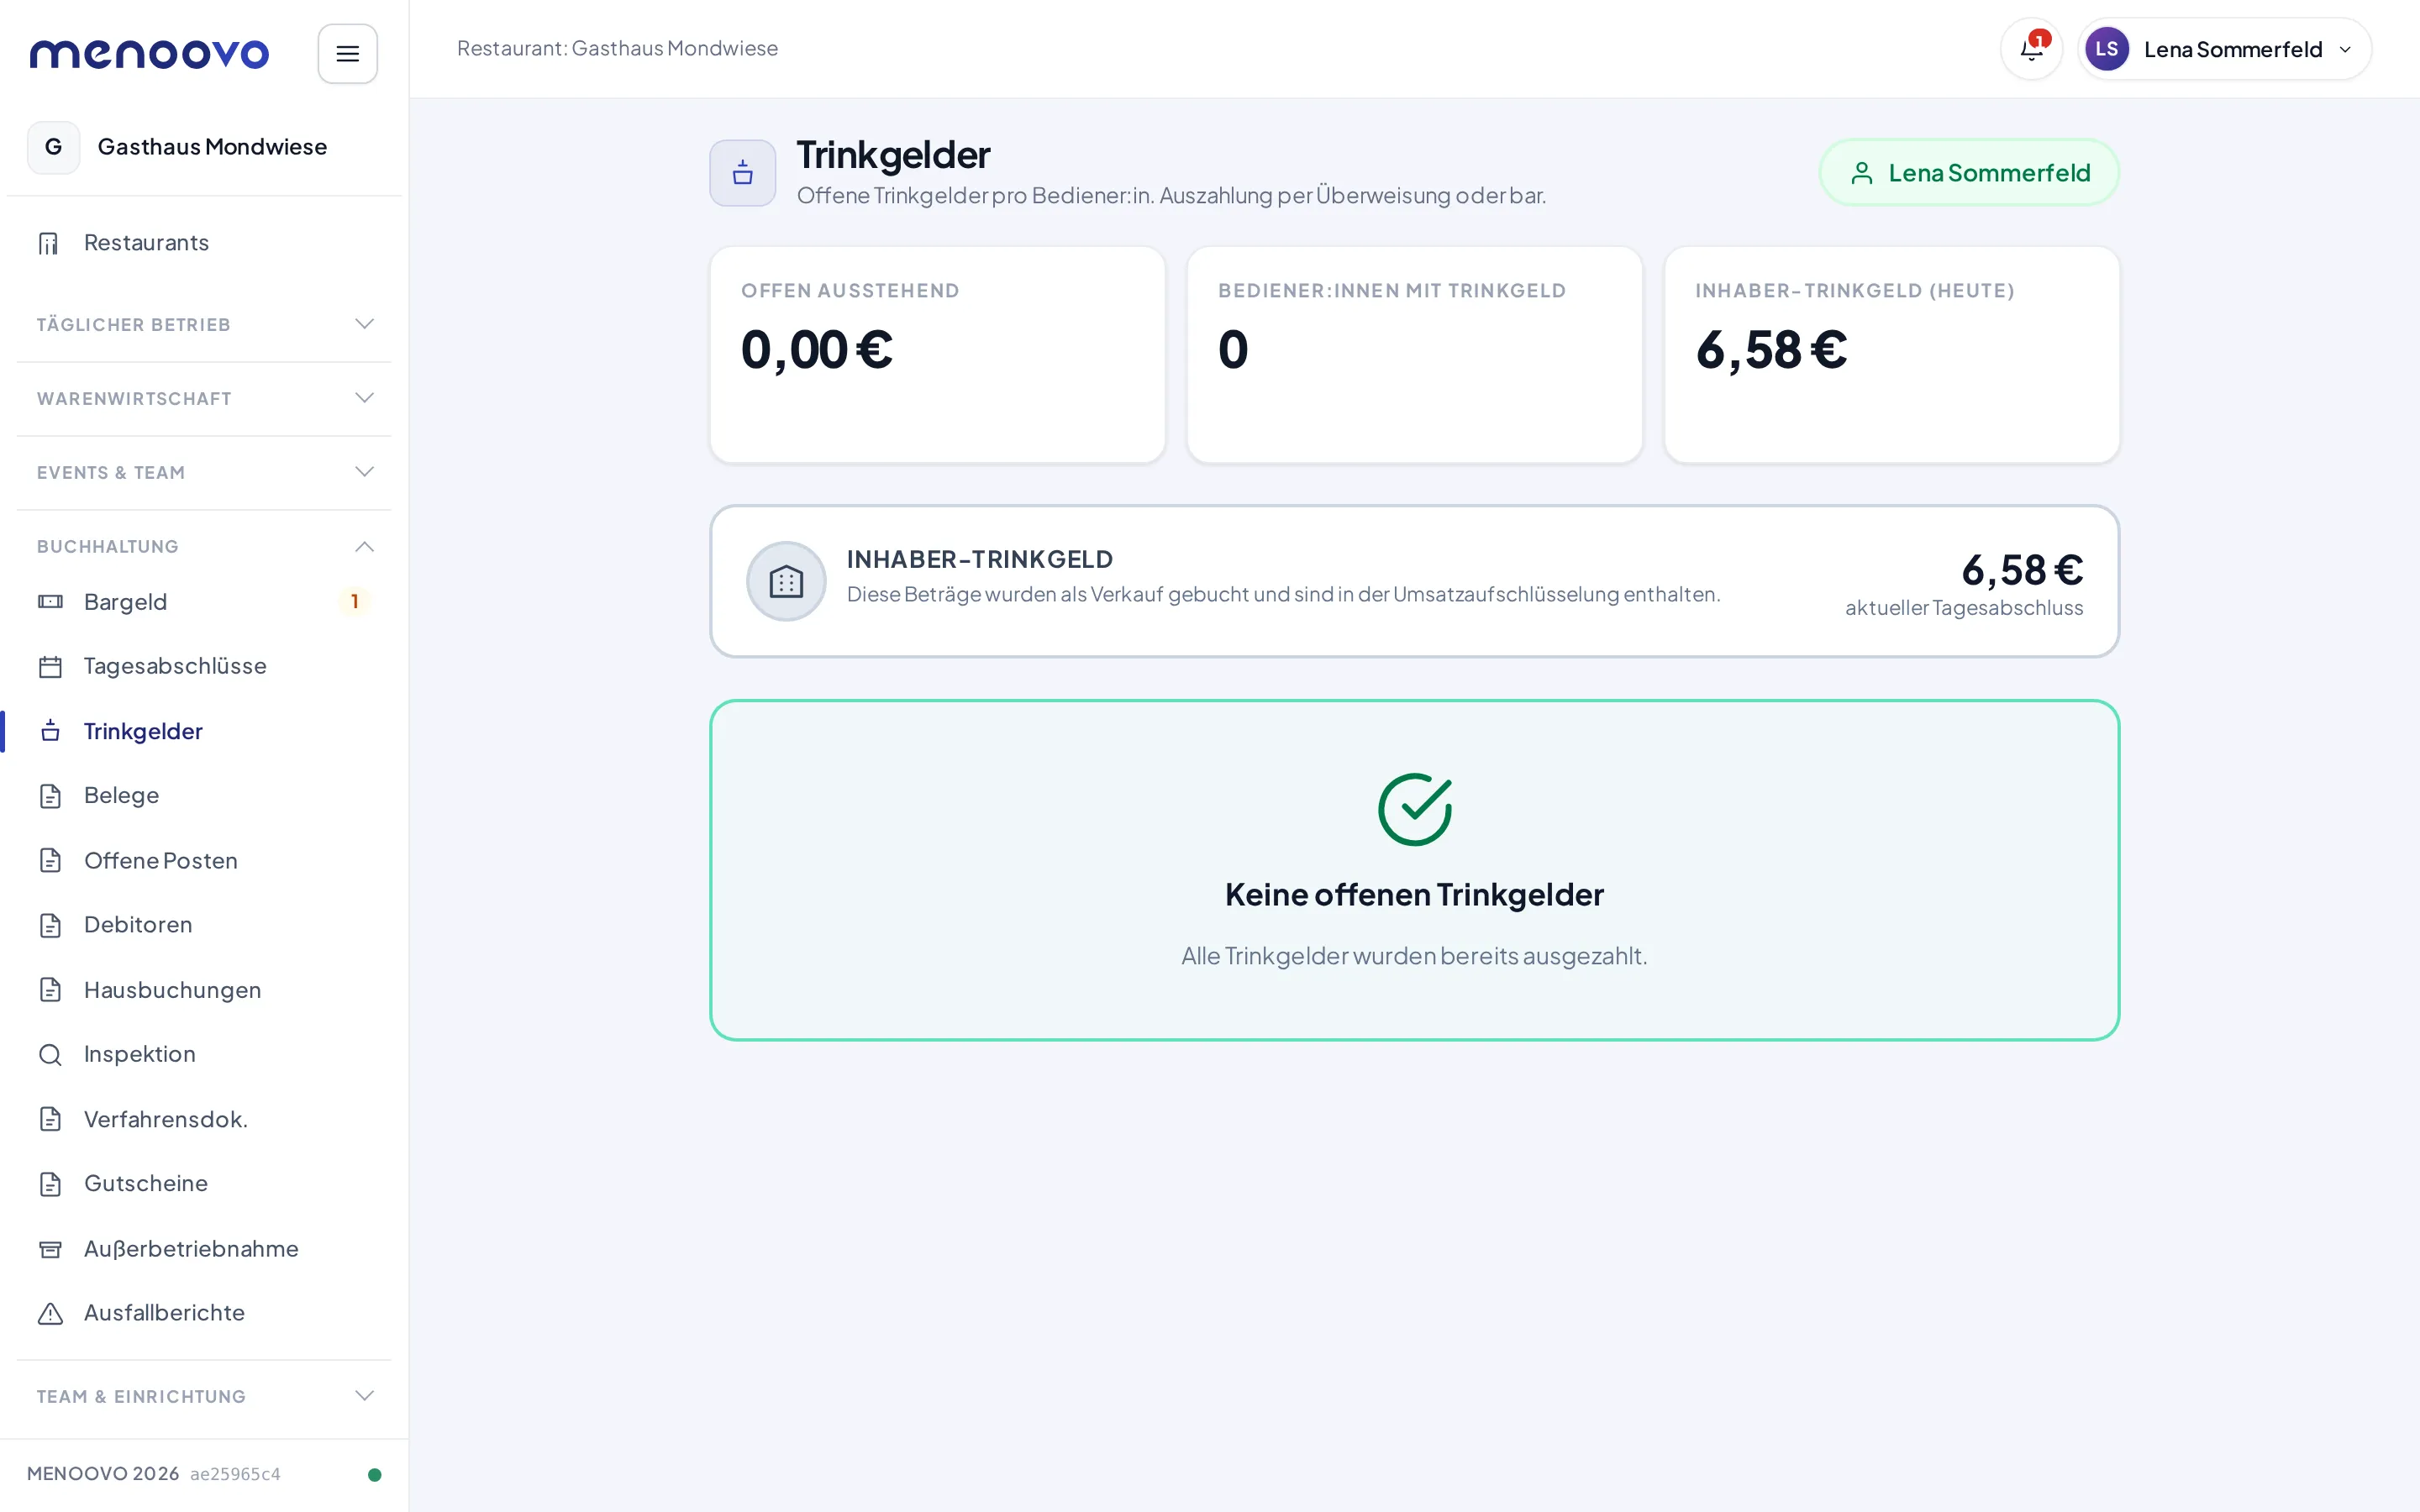
Task: Click the Ausfallberichte warning triangle icon
Action: pyautogui.click(x=50, y=1313)
